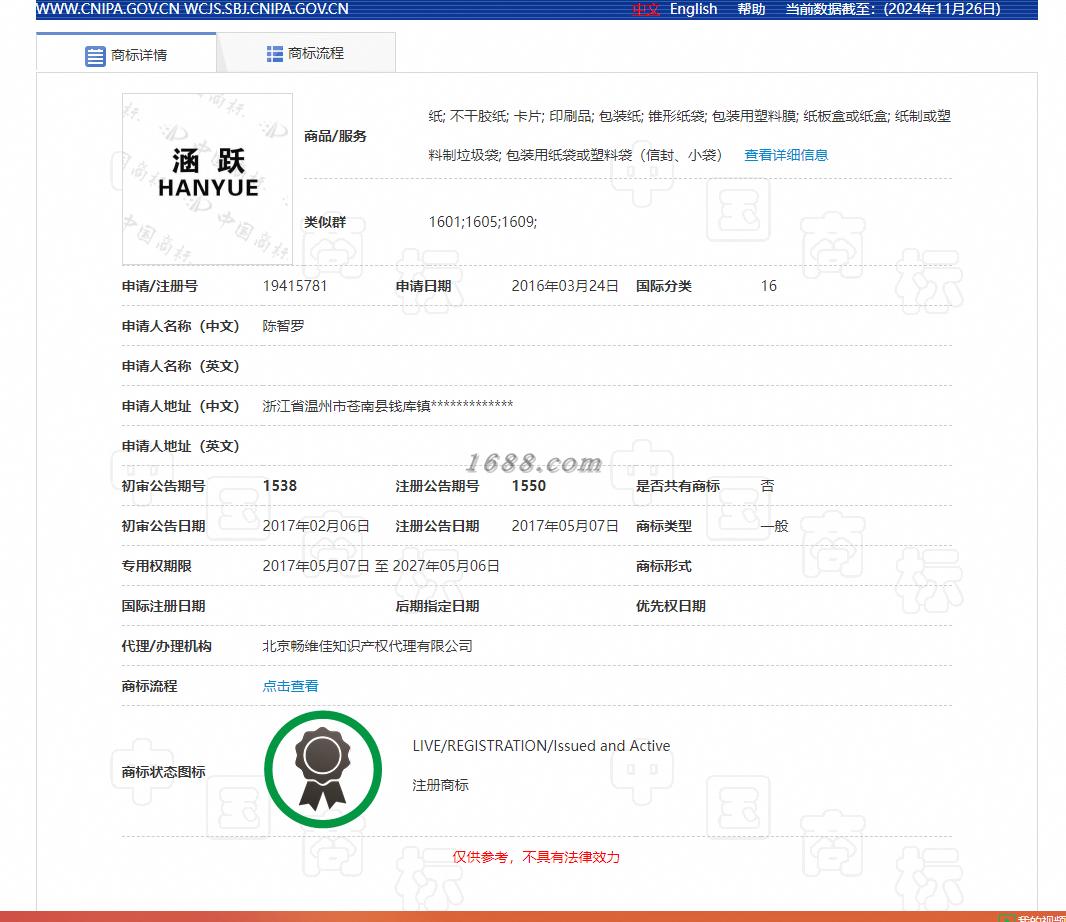Open 查看详细信息 for goods and services

click(786, 155)
